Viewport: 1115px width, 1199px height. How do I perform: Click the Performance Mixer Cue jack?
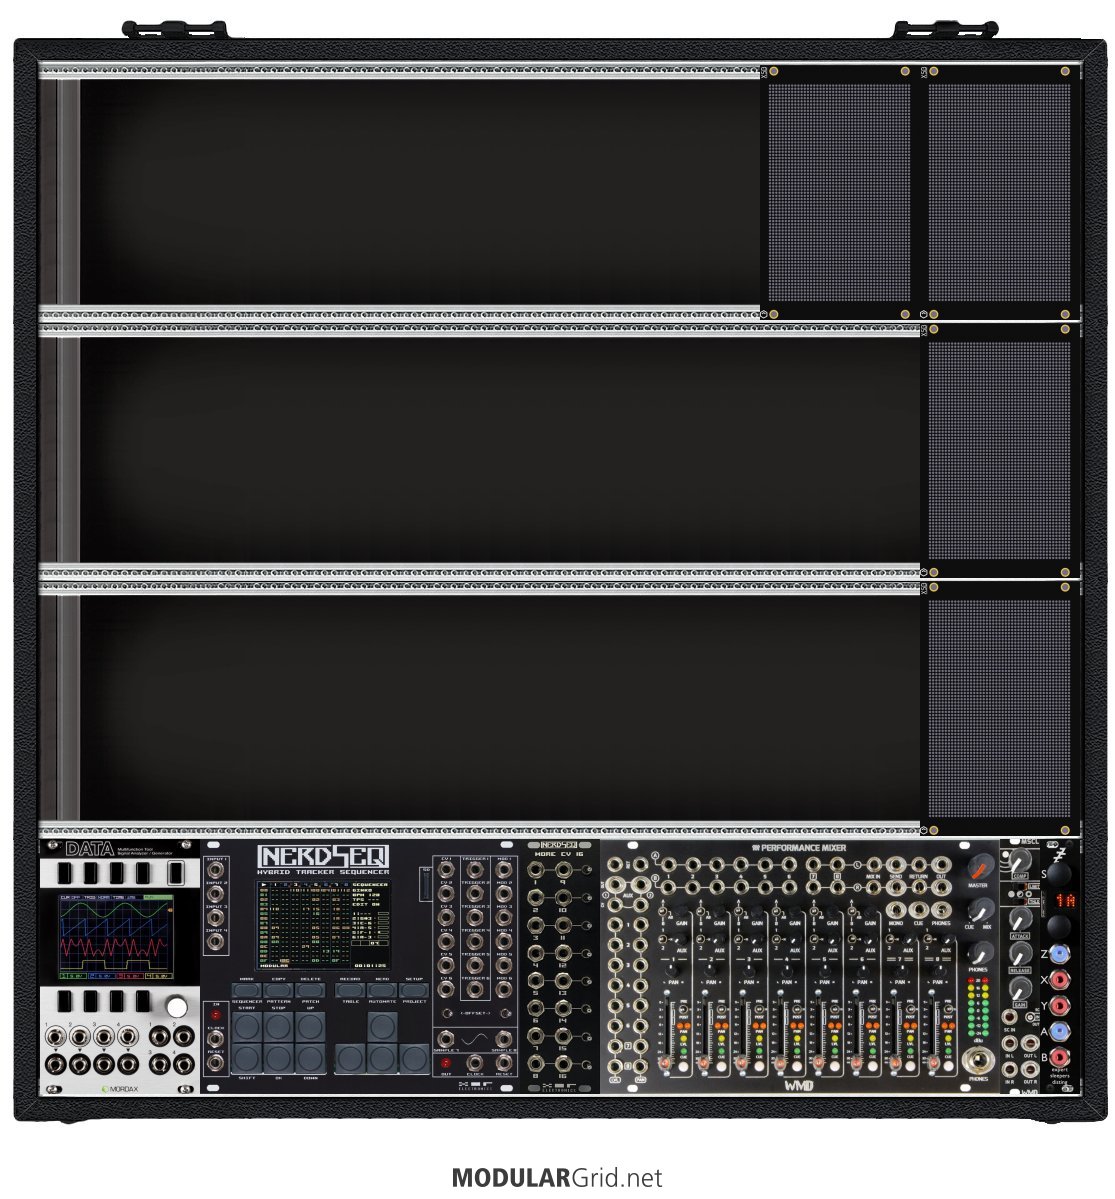point(918,909)
